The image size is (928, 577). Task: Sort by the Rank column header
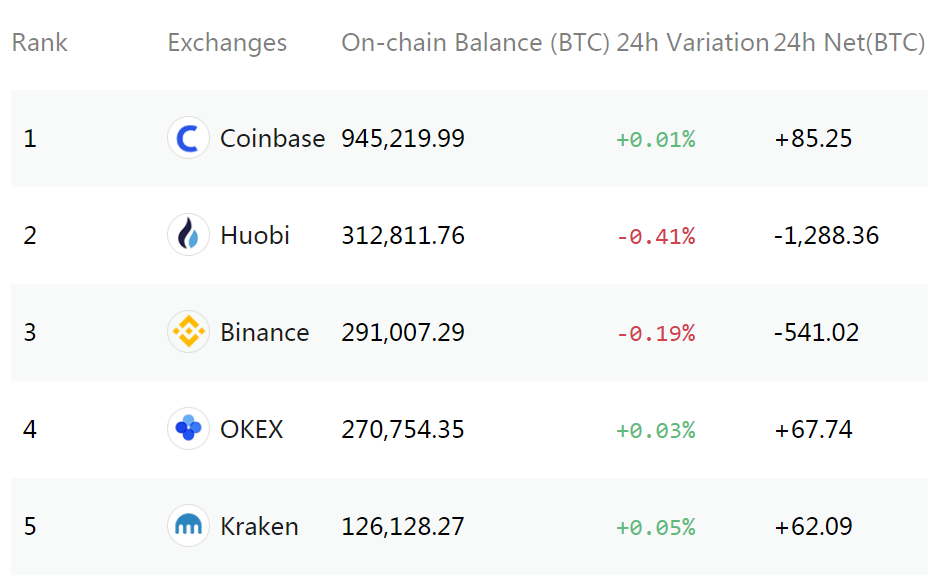pyautogui.click(x=40, y=43)
